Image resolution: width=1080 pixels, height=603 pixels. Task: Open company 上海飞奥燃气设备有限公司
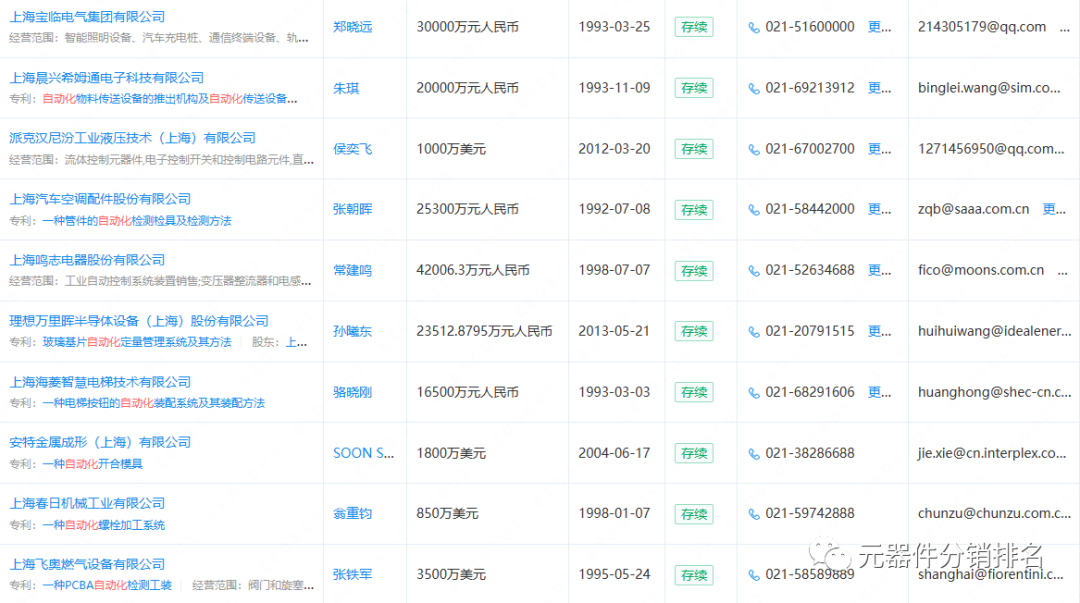87,564
